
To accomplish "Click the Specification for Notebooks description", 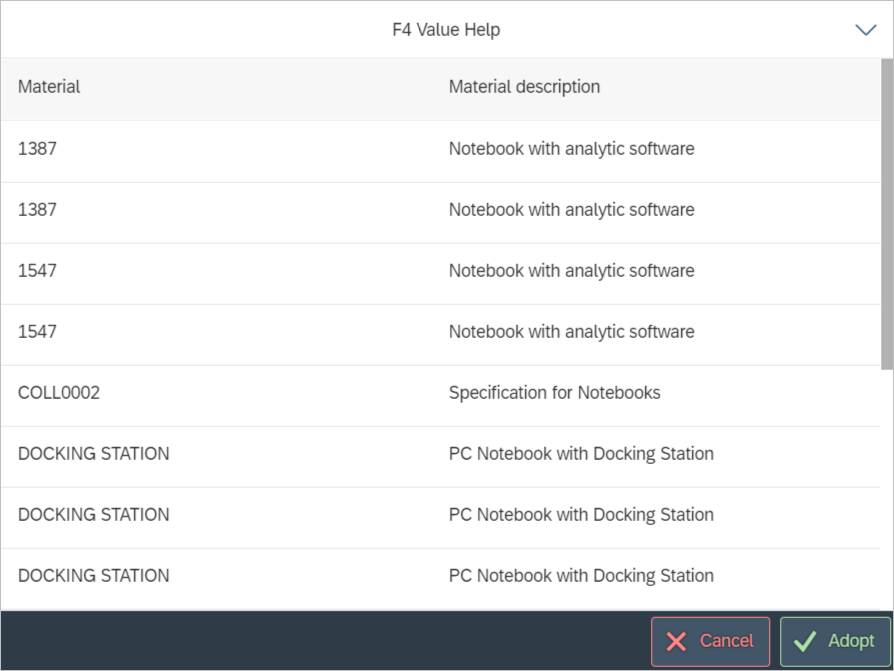I will point(554,393).
